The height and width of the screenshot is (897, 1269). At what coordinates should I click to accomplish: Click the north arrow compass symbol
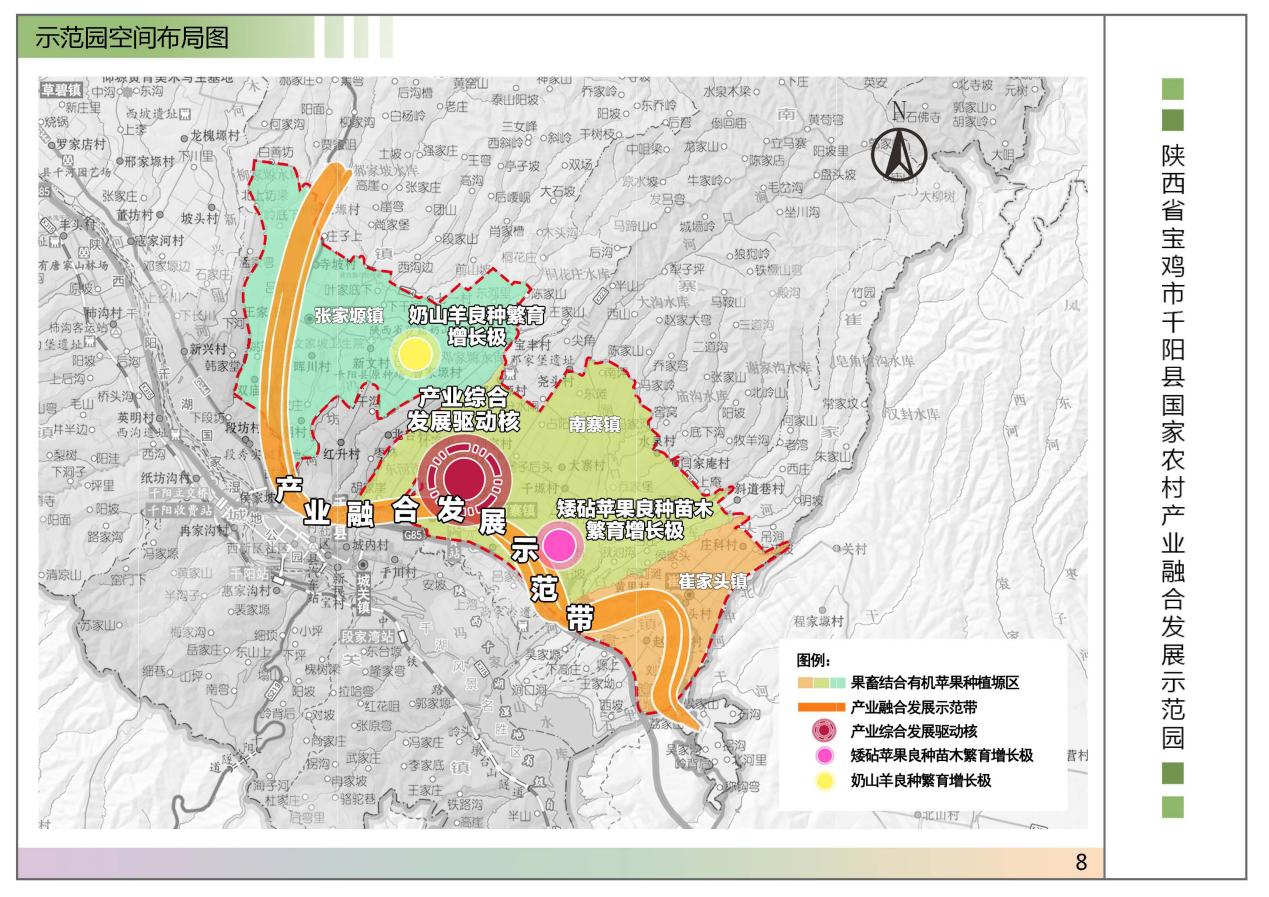pyautogui.click(x=898, y=150)
